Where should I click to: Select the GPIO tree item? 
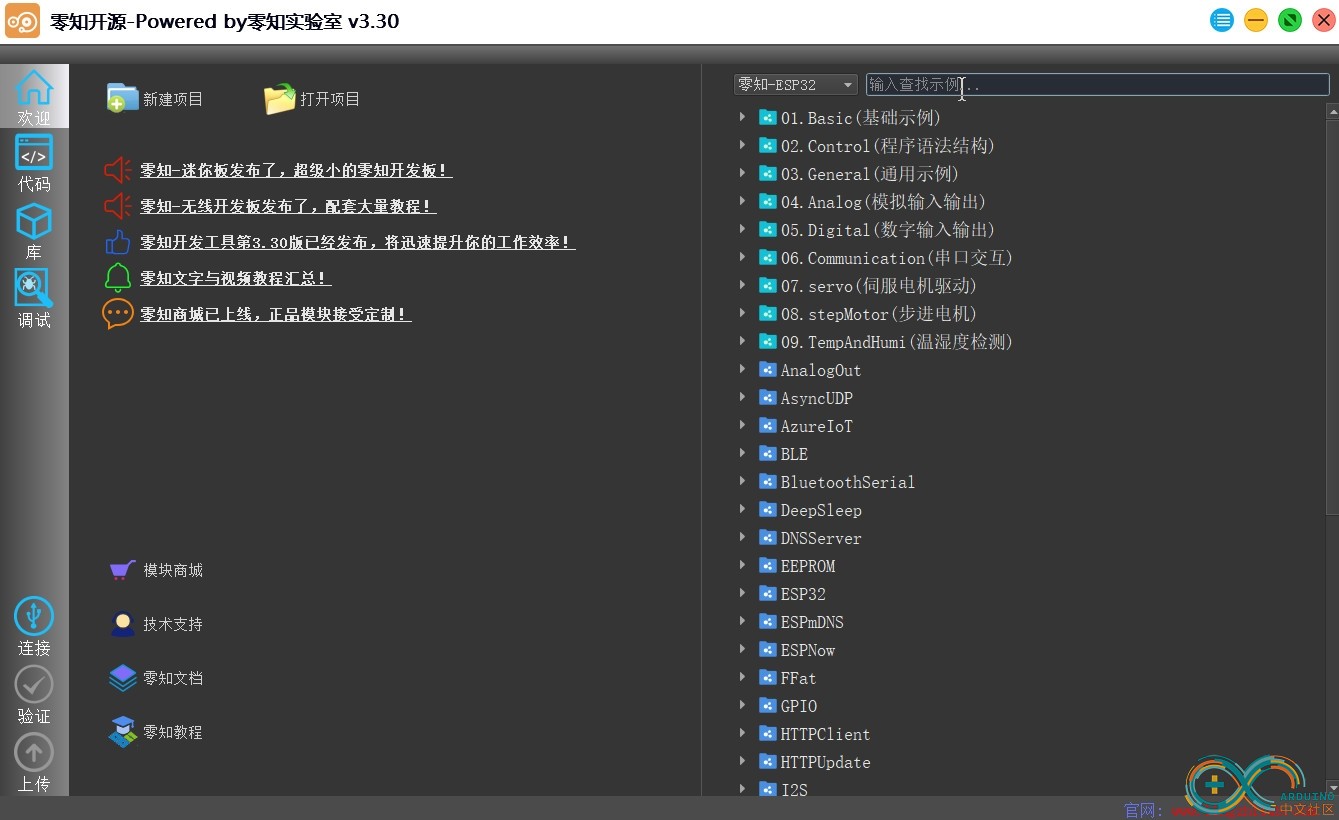(799, 706)
